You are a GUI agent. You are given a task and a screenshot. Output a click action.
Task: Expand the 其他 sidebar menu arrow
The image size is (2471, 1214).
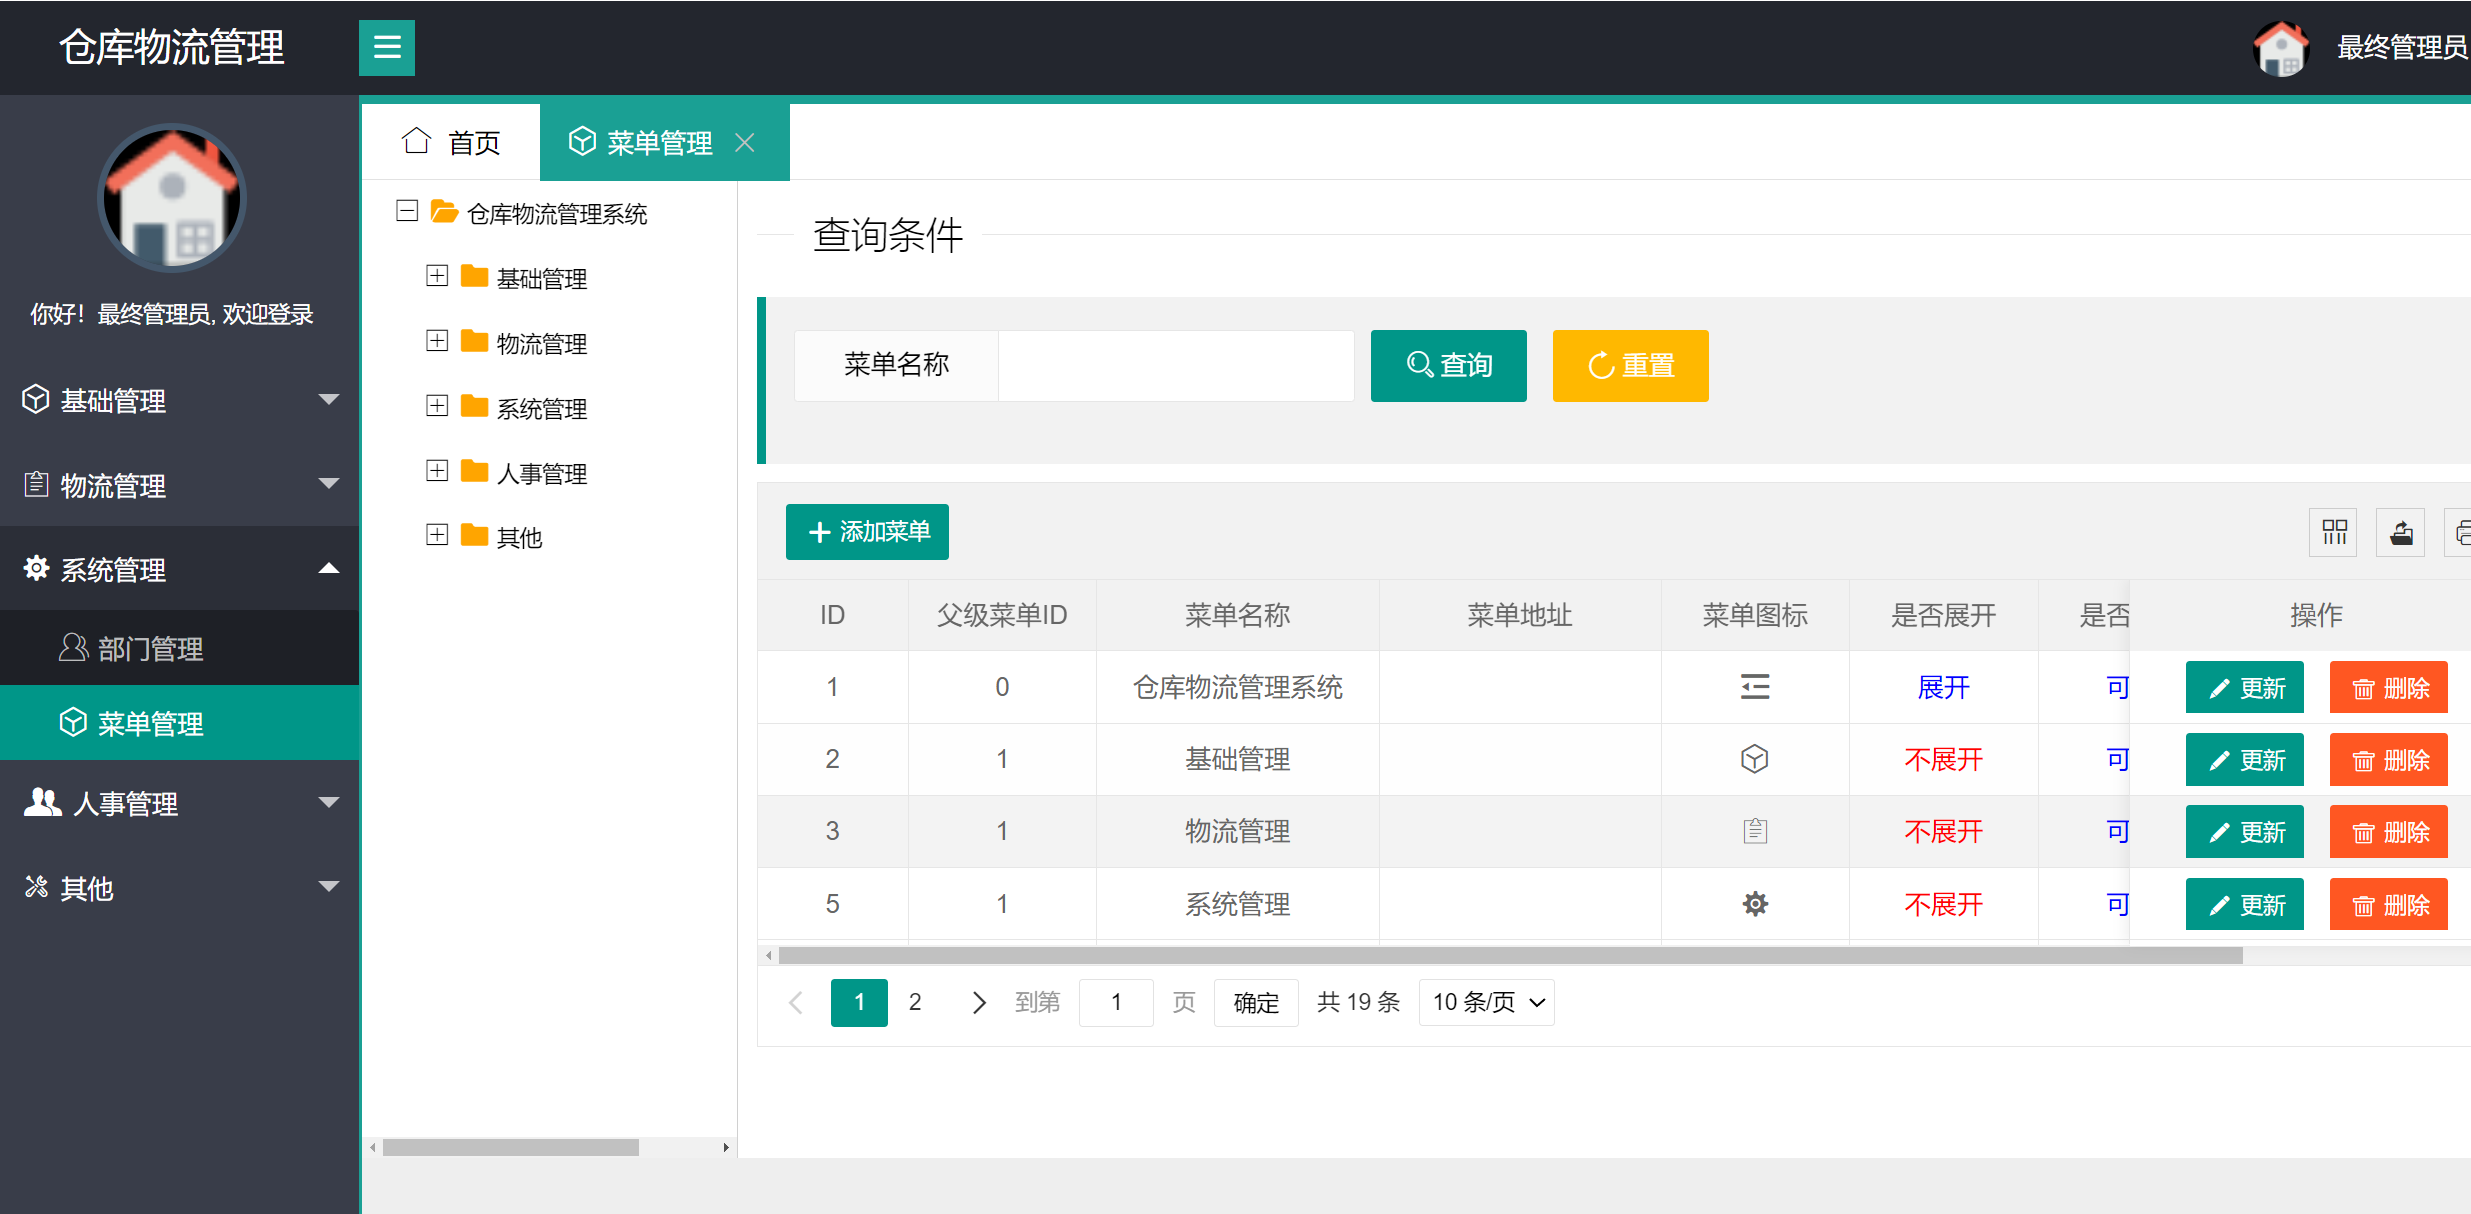[x=328, y=886]
